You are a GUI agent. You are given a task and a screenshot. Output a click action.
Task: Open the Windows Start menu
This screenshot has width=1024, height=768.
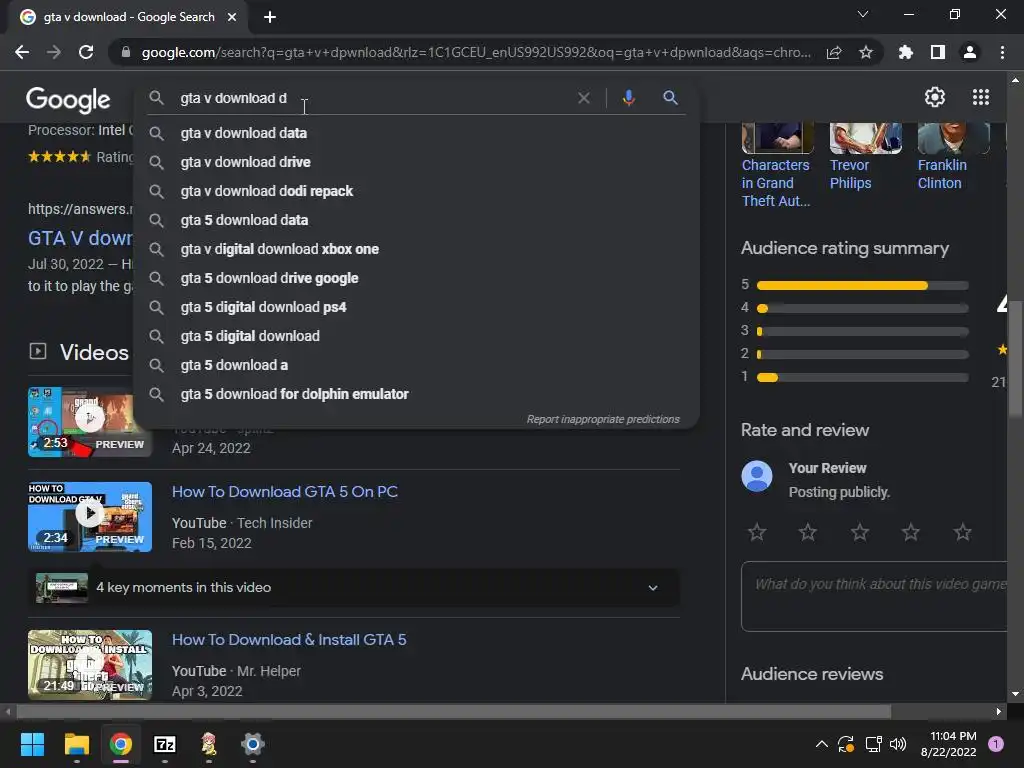32,744
